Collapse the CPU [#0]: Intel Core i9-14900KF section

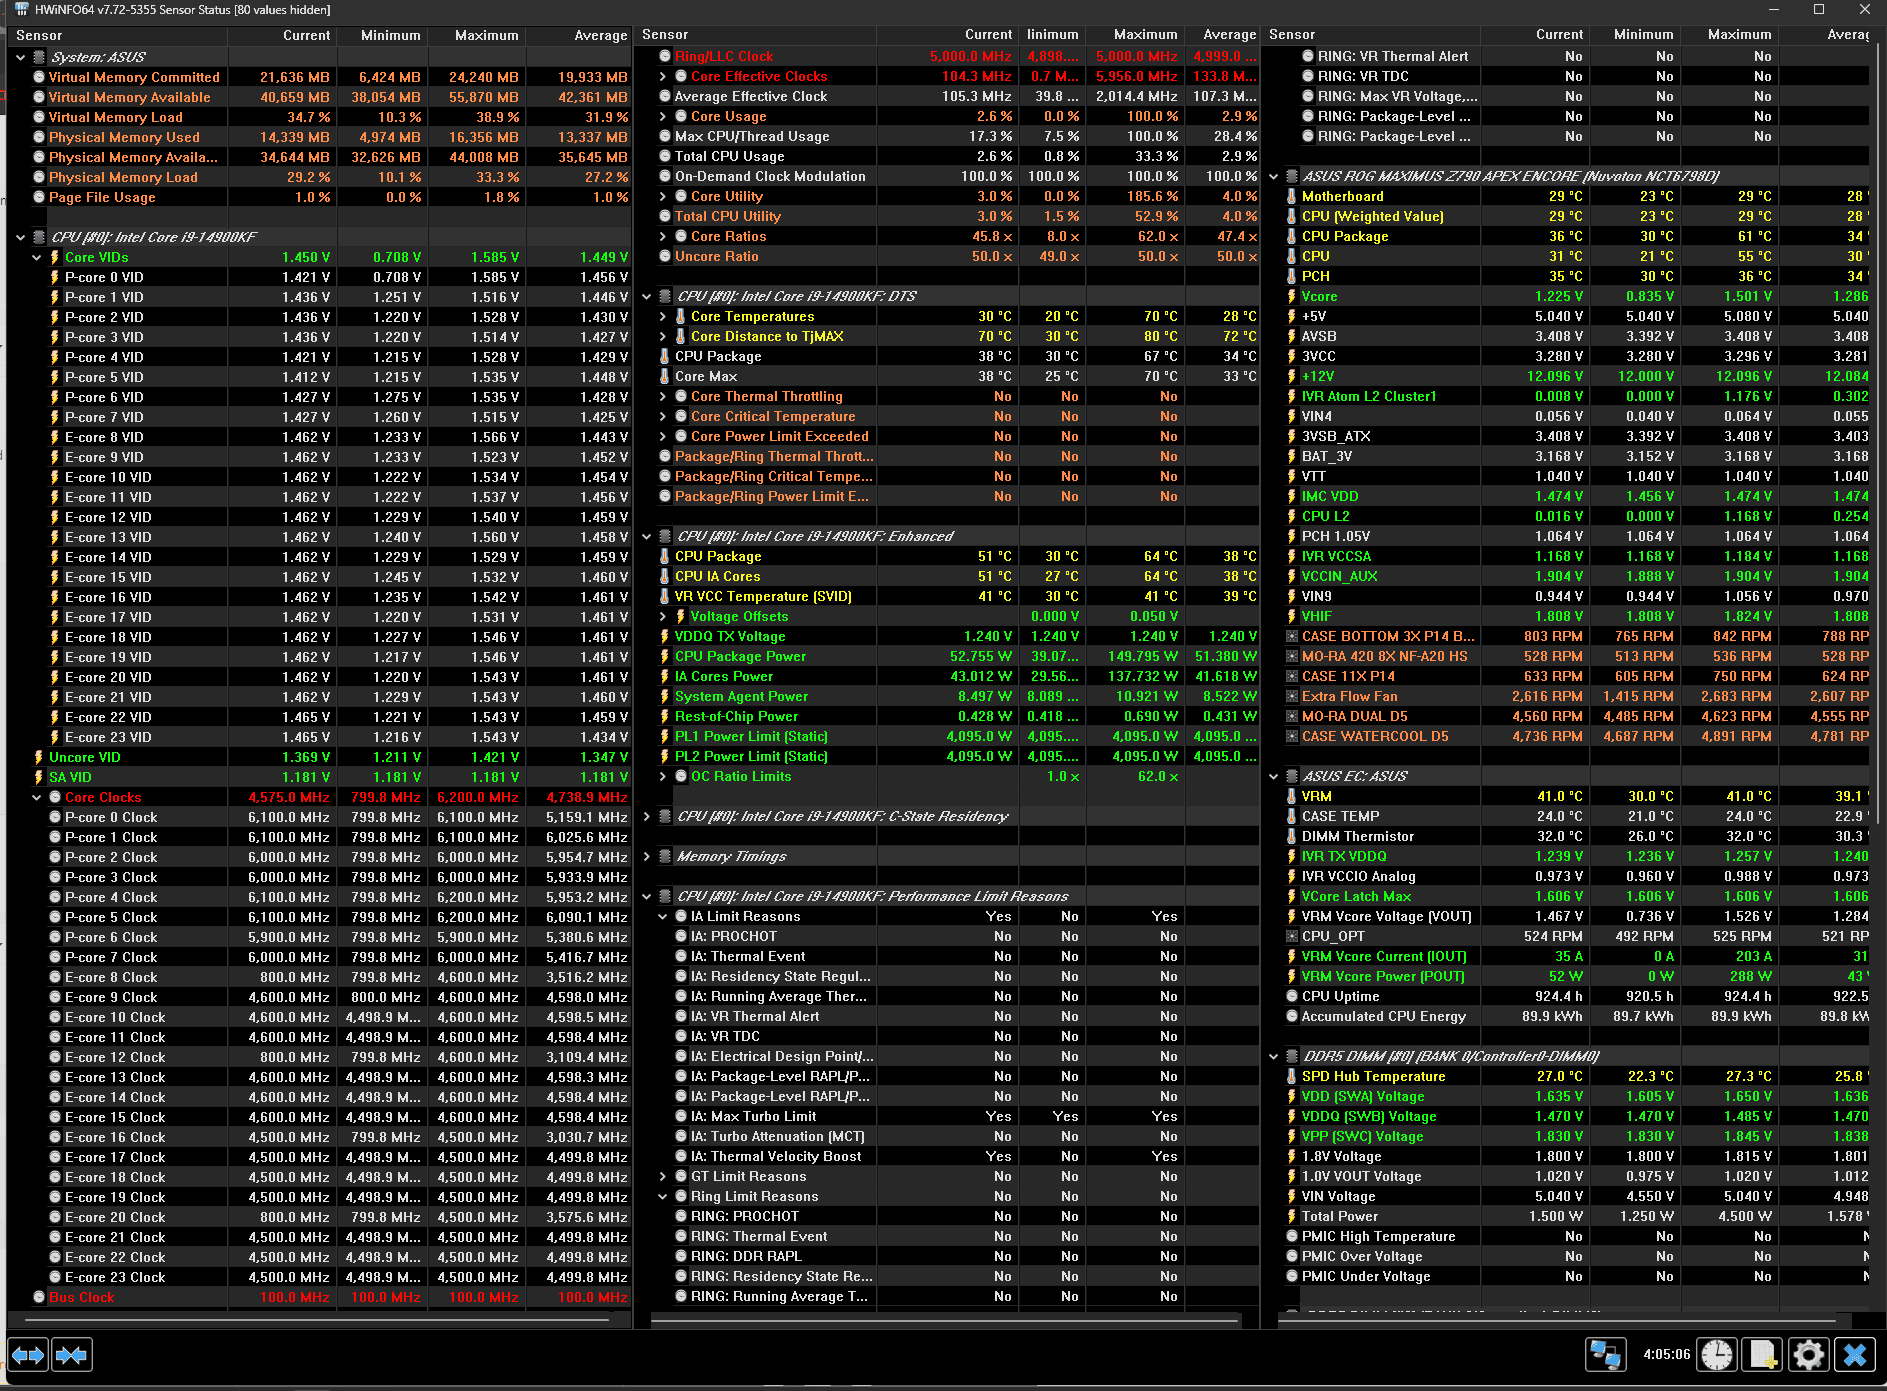point(20,237)
